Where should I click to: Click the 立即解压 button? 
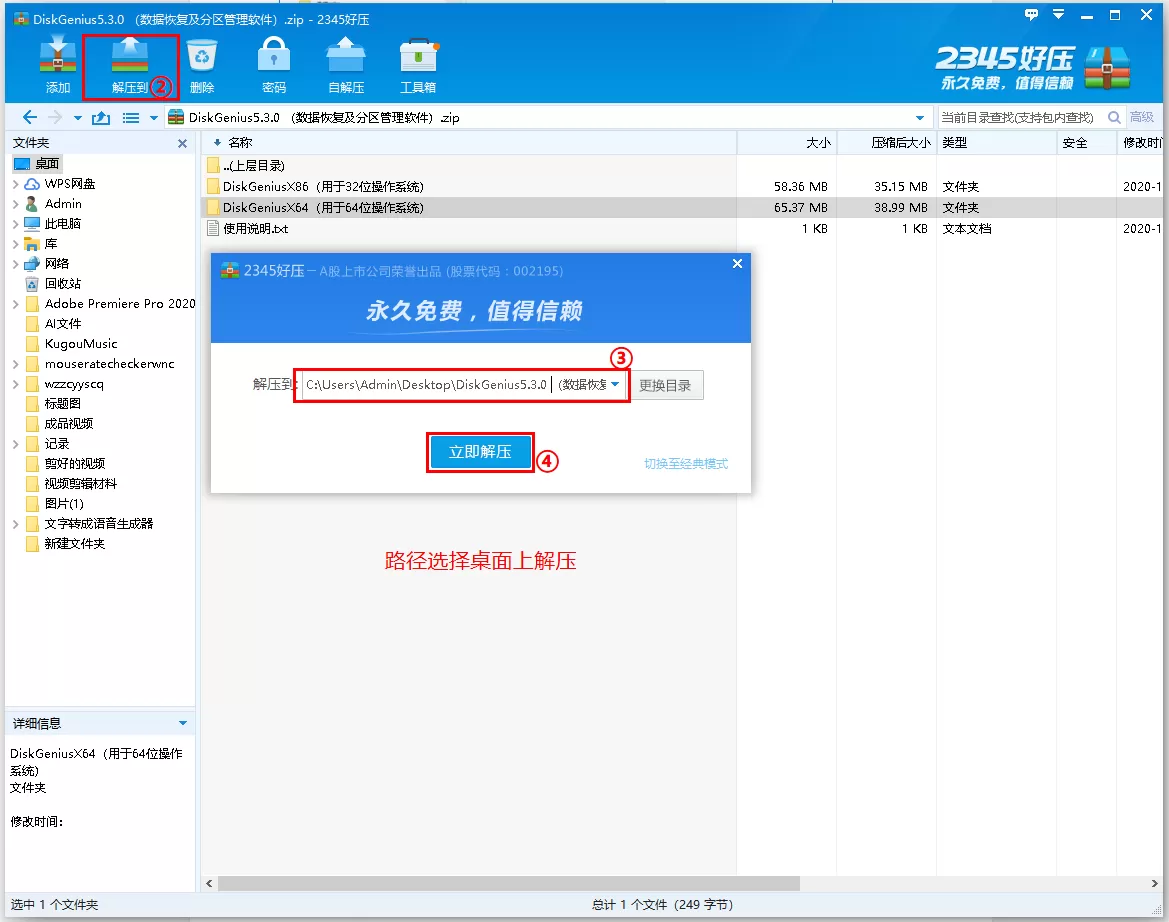(480, 452)
